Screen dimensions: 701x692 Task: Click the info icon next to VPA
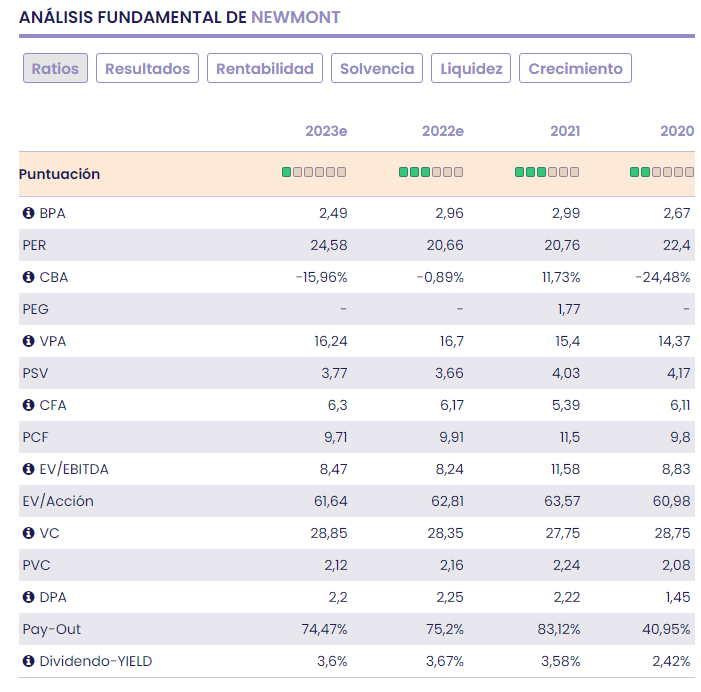[28, 341]
